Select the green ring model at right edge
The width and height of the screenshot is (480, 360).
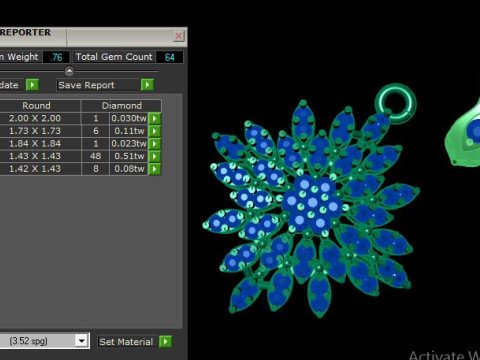(464, 133)
